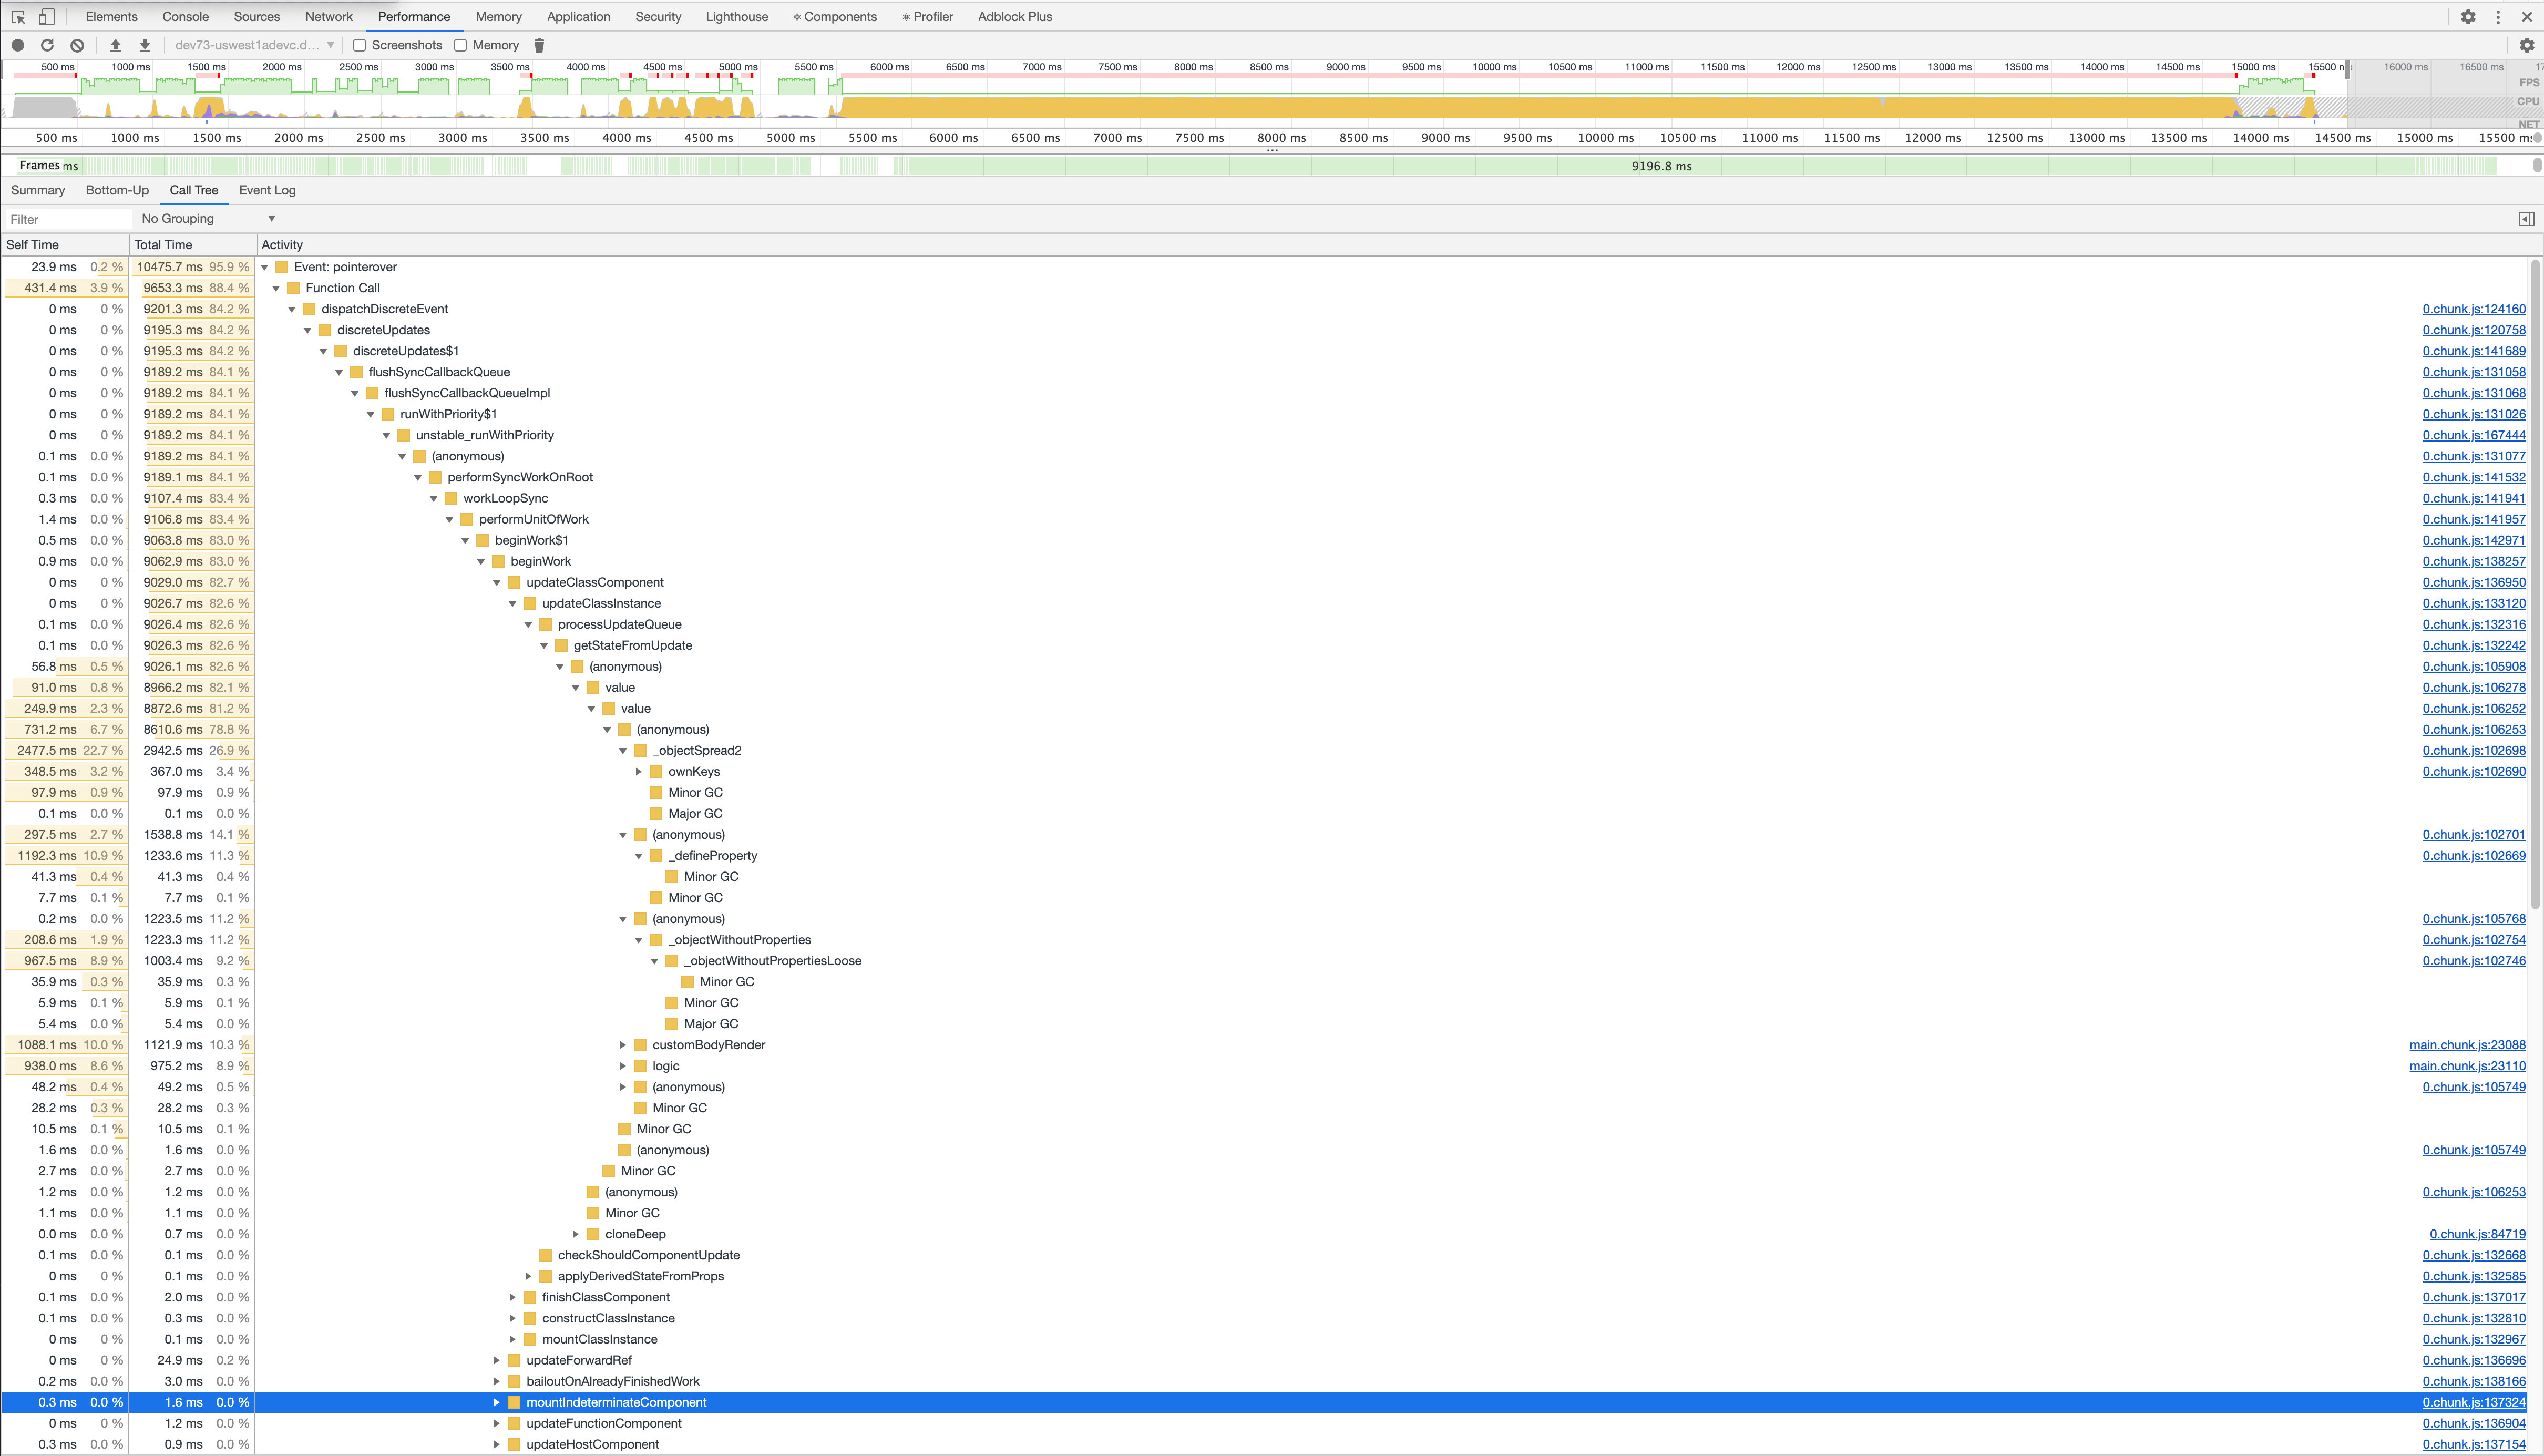Image resolution: width=2544 pixels, height=1456 pixels.
Task: Delete the recording with the trash icon
Action: coord(539,45)
